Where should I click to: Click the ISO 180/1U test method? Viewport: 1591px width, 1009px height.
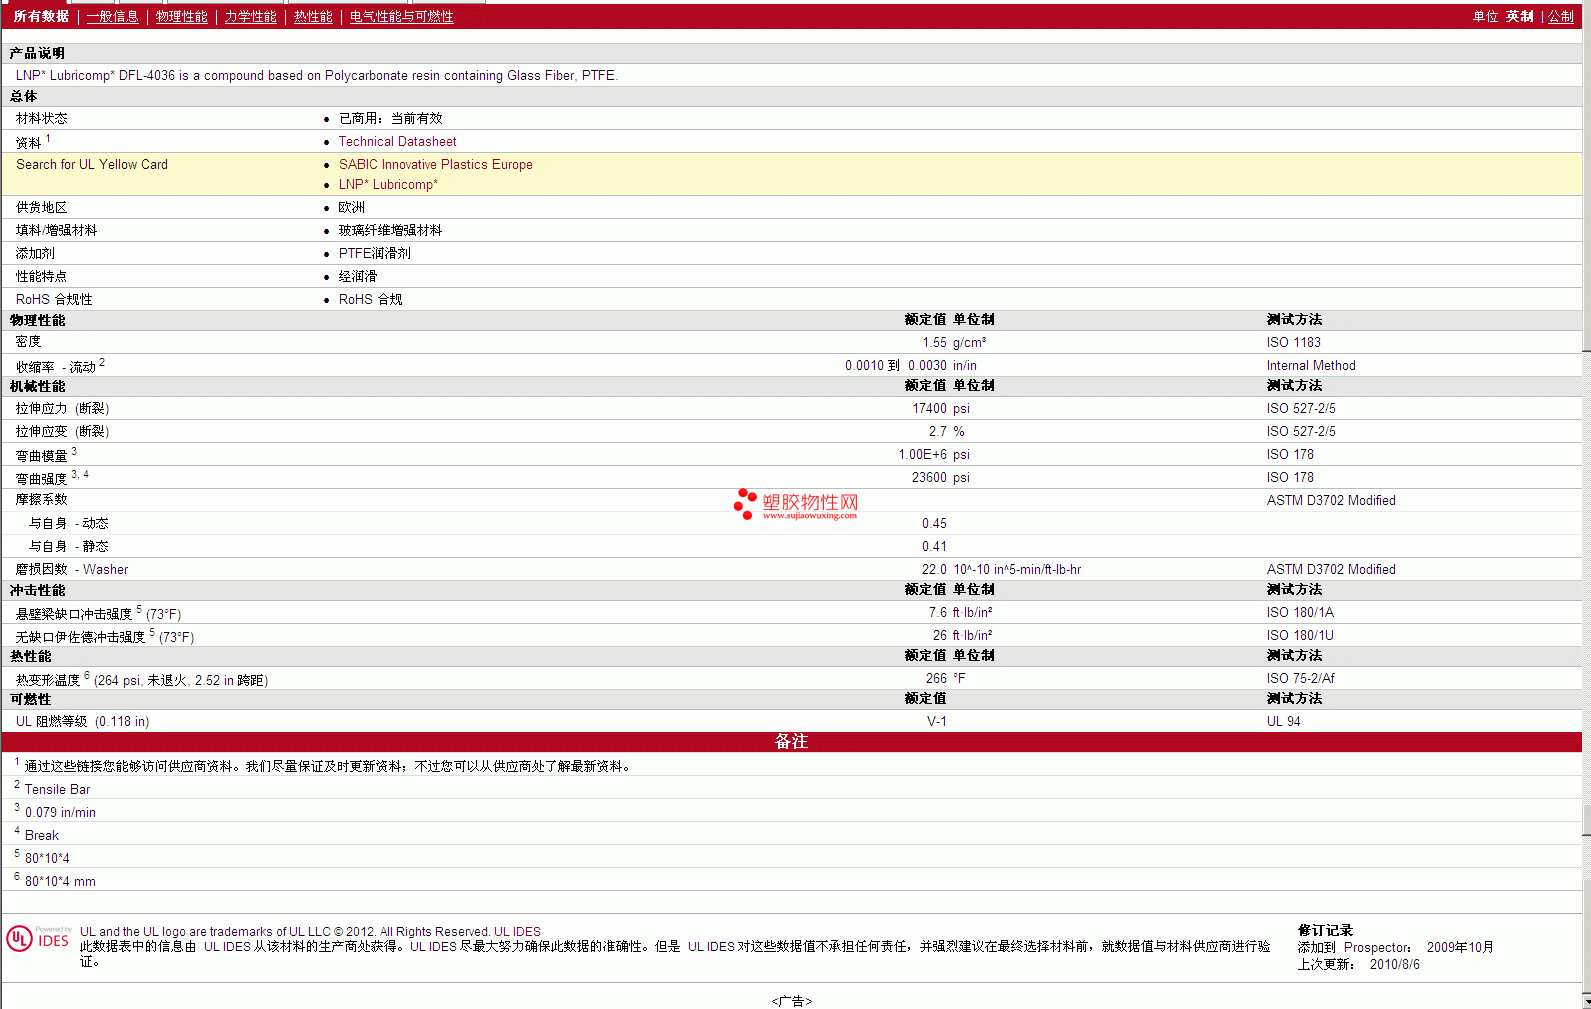(1300, 636)
